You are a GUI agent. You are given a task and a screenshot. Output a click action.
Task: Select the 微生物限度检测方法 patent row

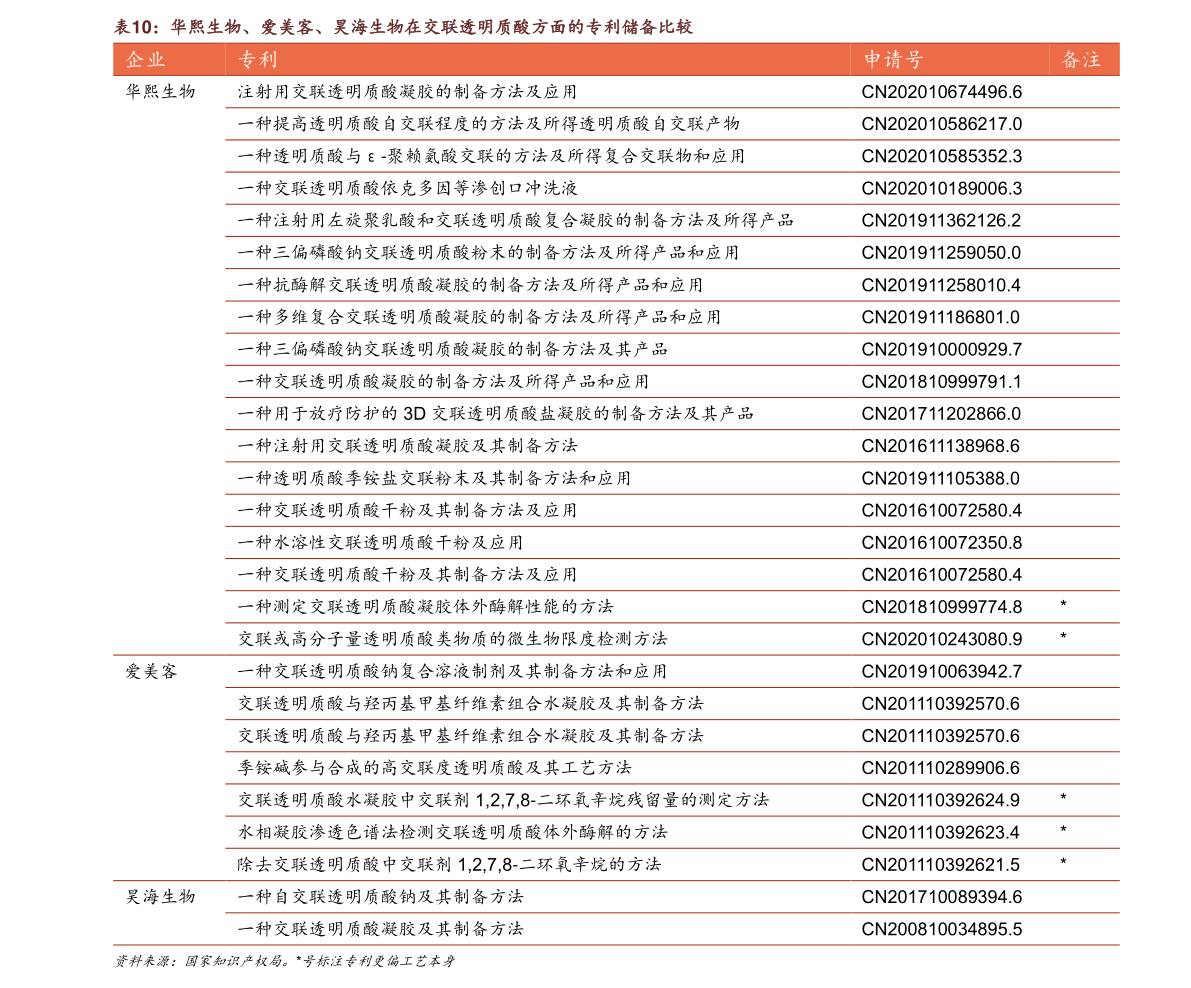[x=453, y=639]
